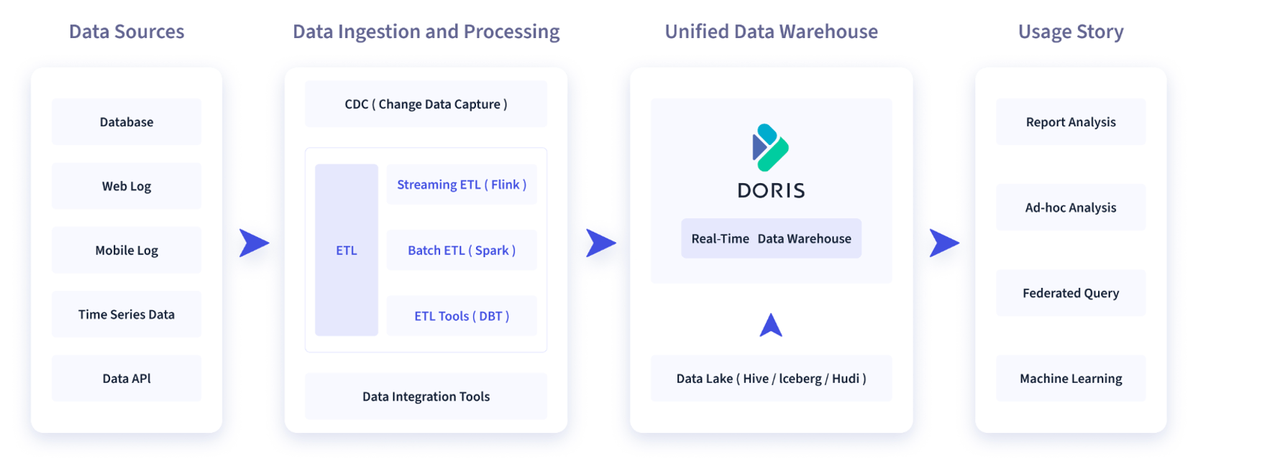This screenshot has height=474, width=1280.
Task: Click the DORIS wordmark text
Action: pyautogui.click(x=771, y=190)
